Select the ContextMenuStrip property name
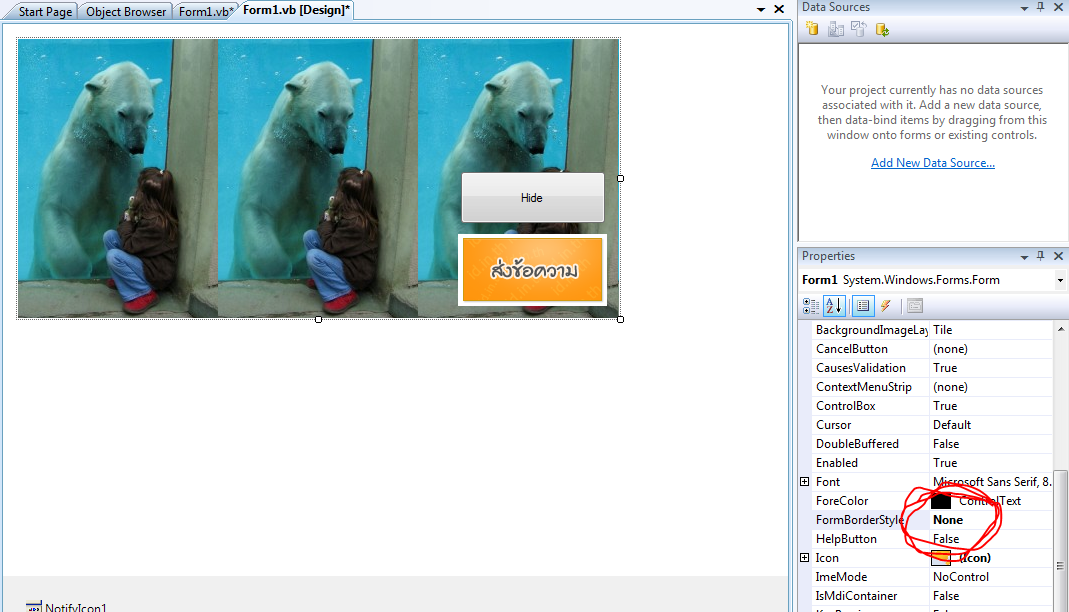 pos(864,387)
